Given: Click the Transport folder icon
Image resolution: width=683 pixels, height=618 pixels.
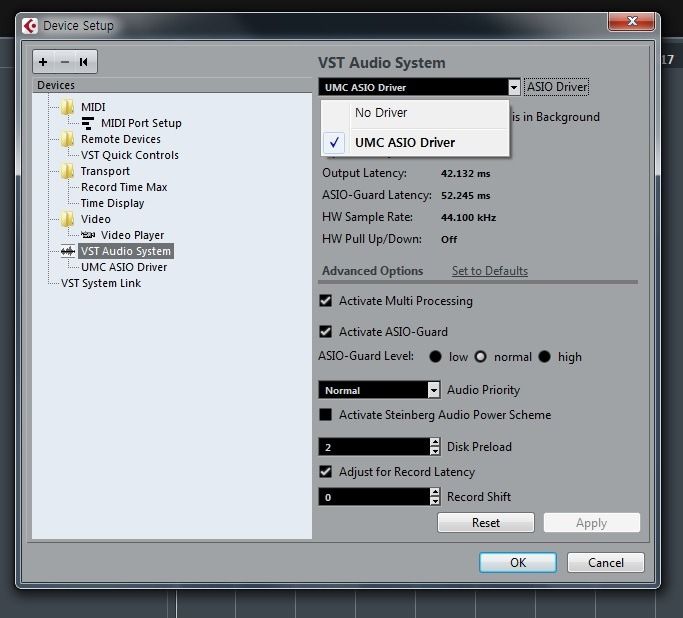Looking at the screenshot, I should tap(67, 171).
